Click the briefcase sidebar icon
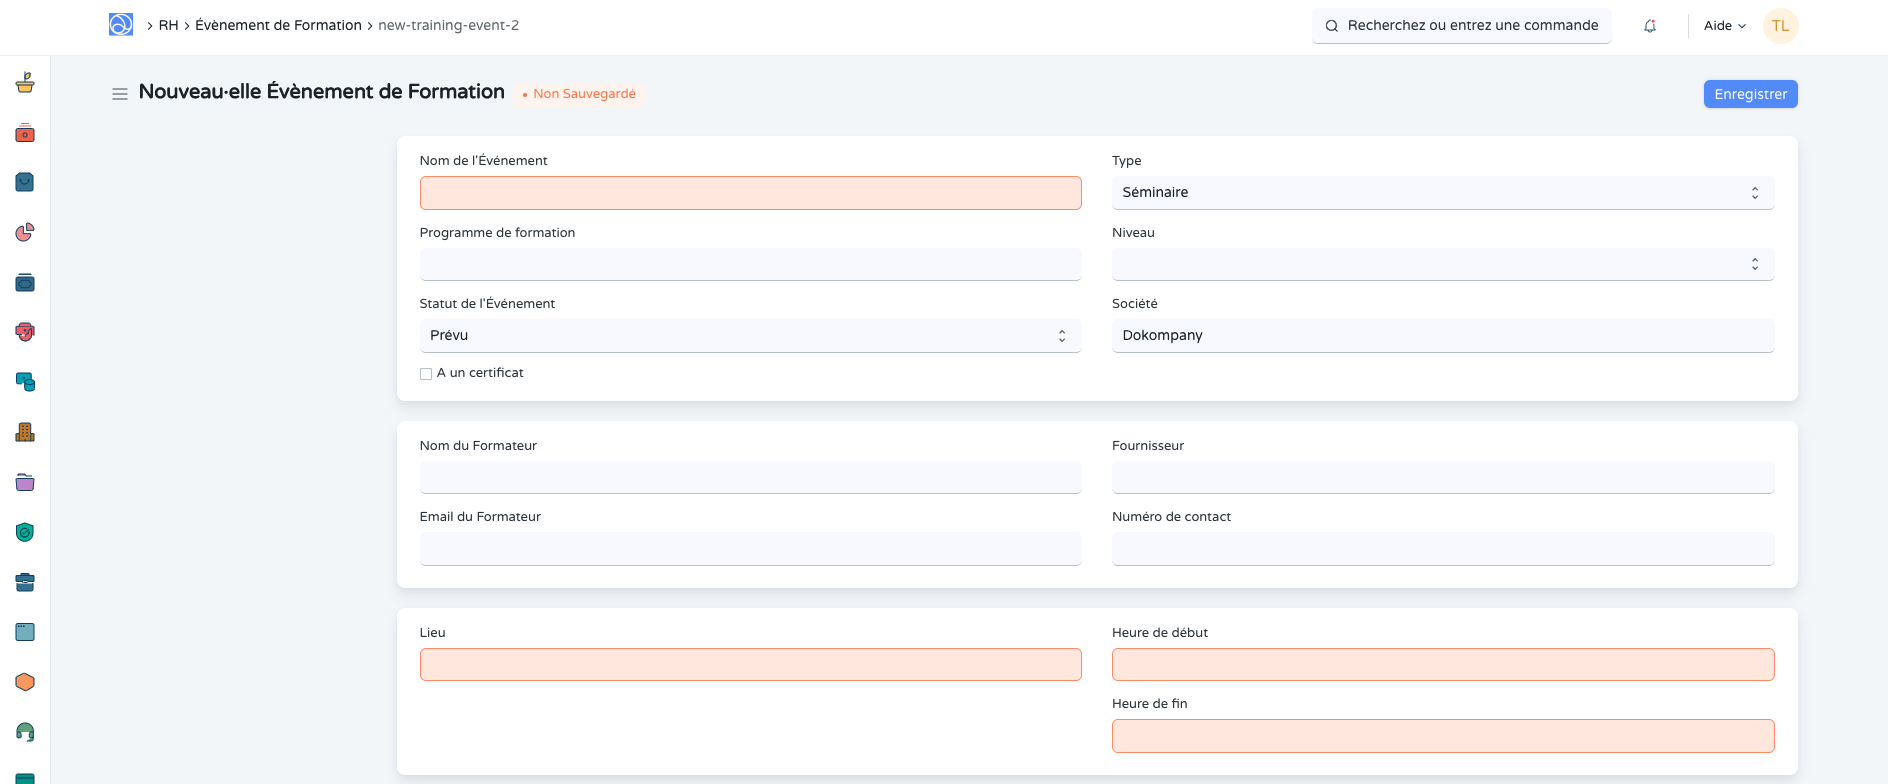1888x784 pixels. [25, 582]
